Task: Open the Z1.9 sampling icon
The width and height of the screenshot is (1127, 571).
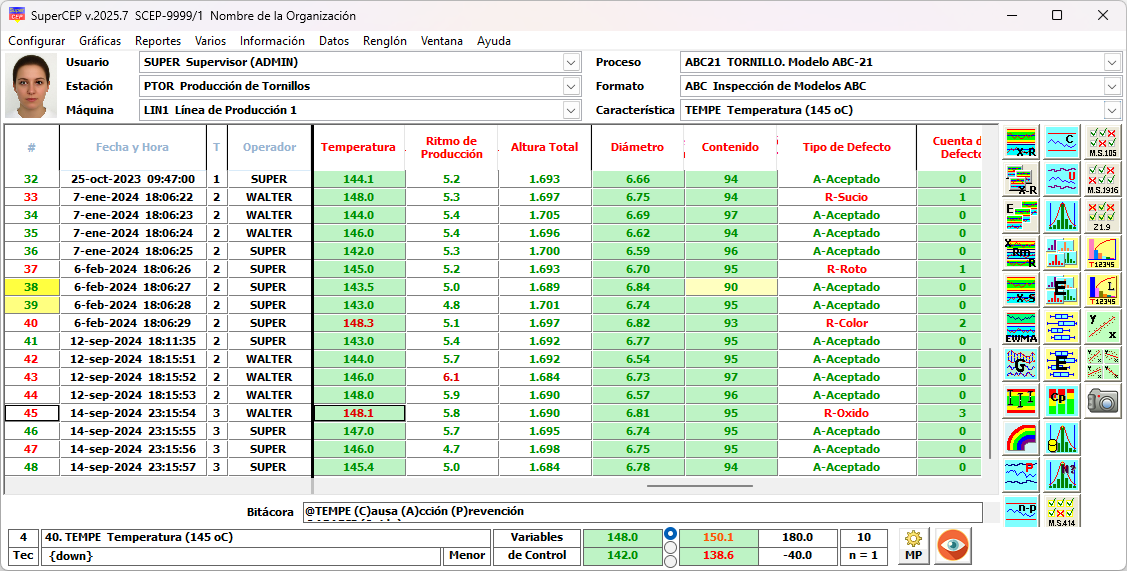Action: (1102, 216)
